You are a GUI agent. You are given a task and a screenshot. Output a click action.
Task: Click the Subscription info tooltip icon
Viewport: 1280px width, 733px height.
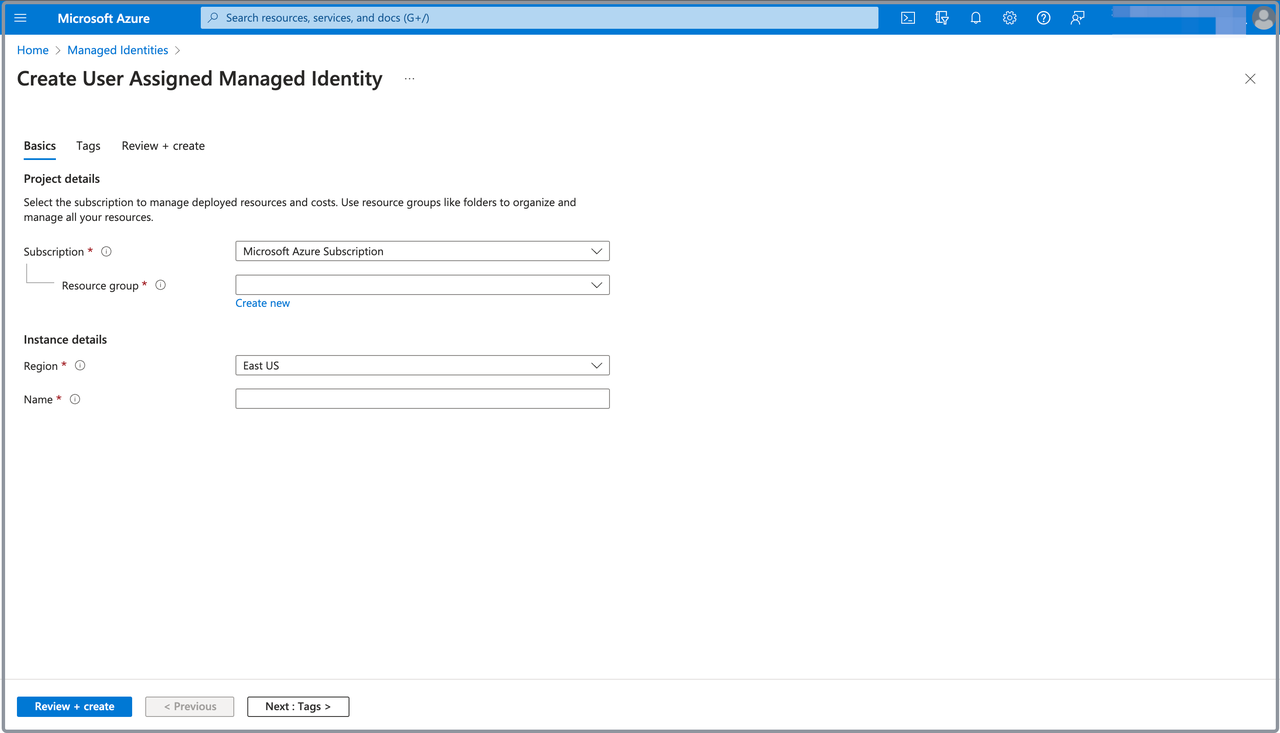(x=106, y=251)
